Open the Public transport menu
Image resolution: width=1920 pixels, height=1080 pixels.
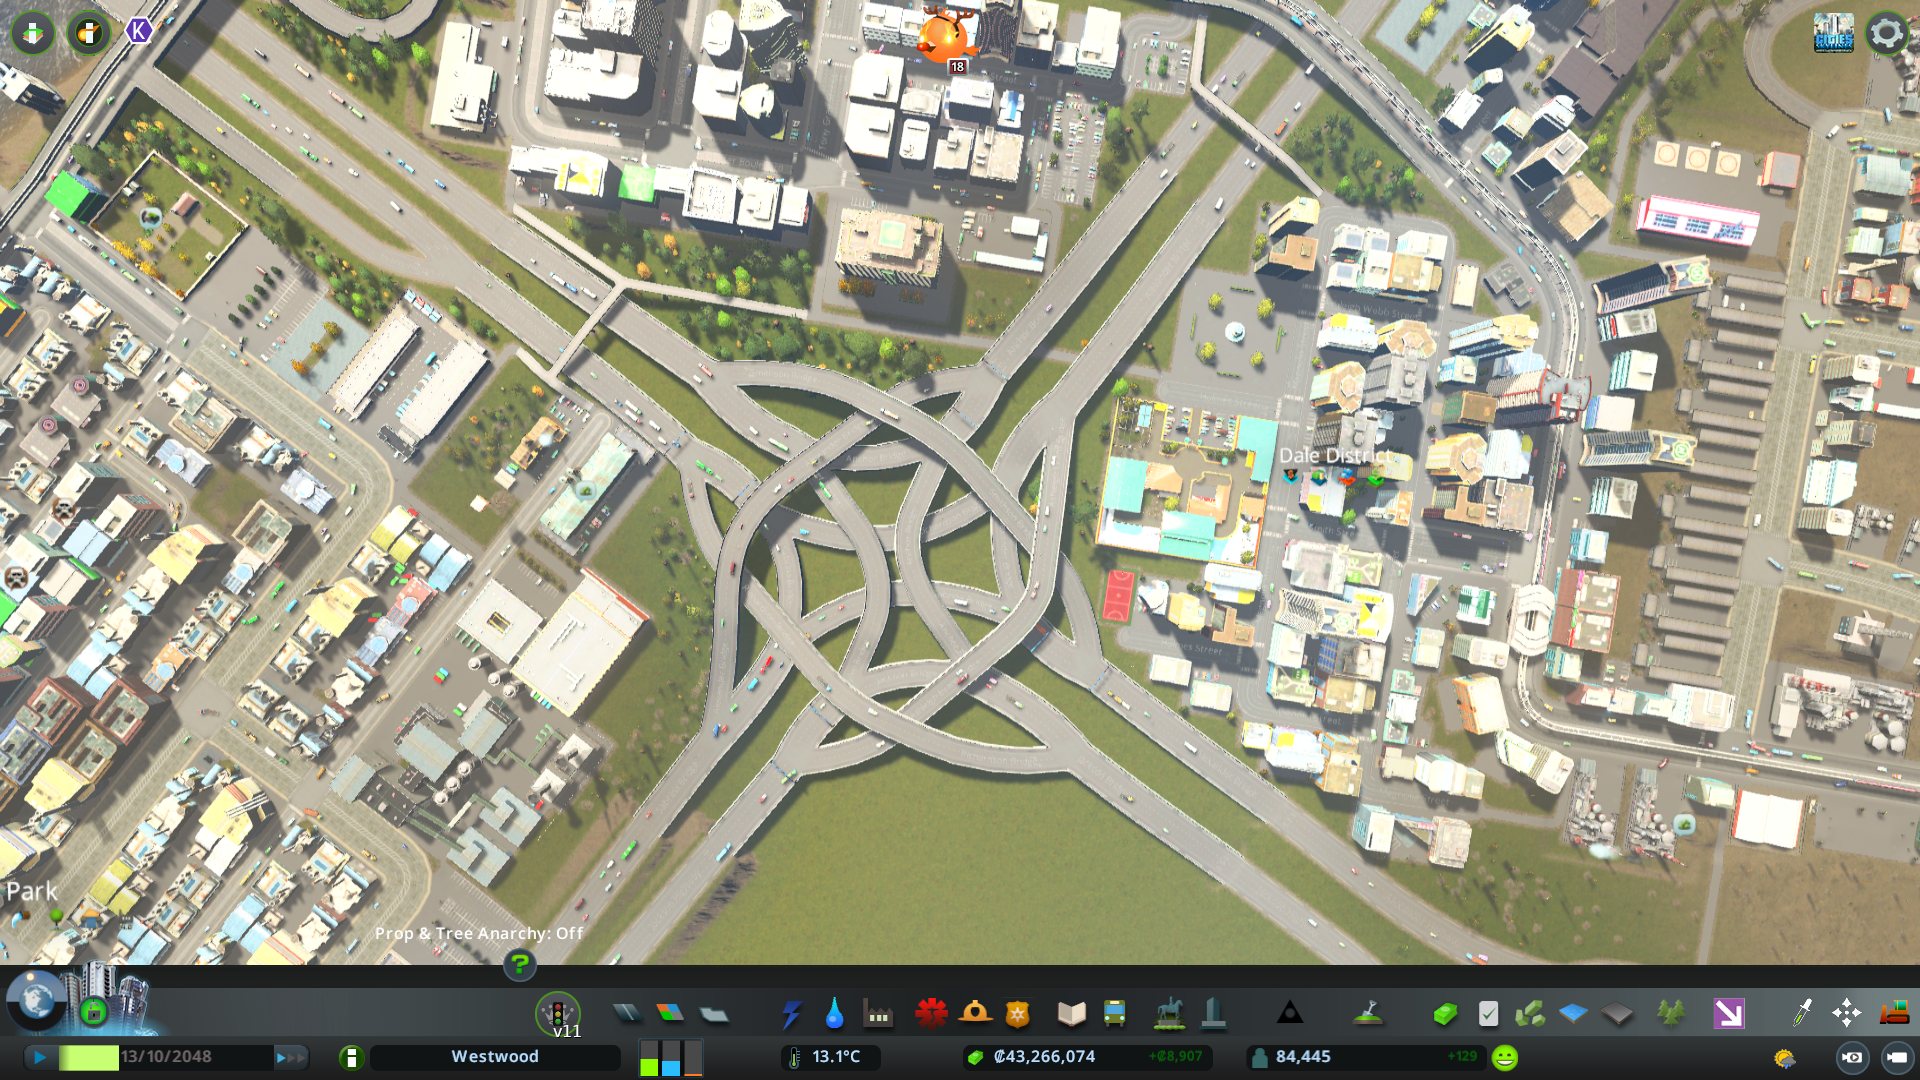pyautogui.click(x=1114, y=1015)
